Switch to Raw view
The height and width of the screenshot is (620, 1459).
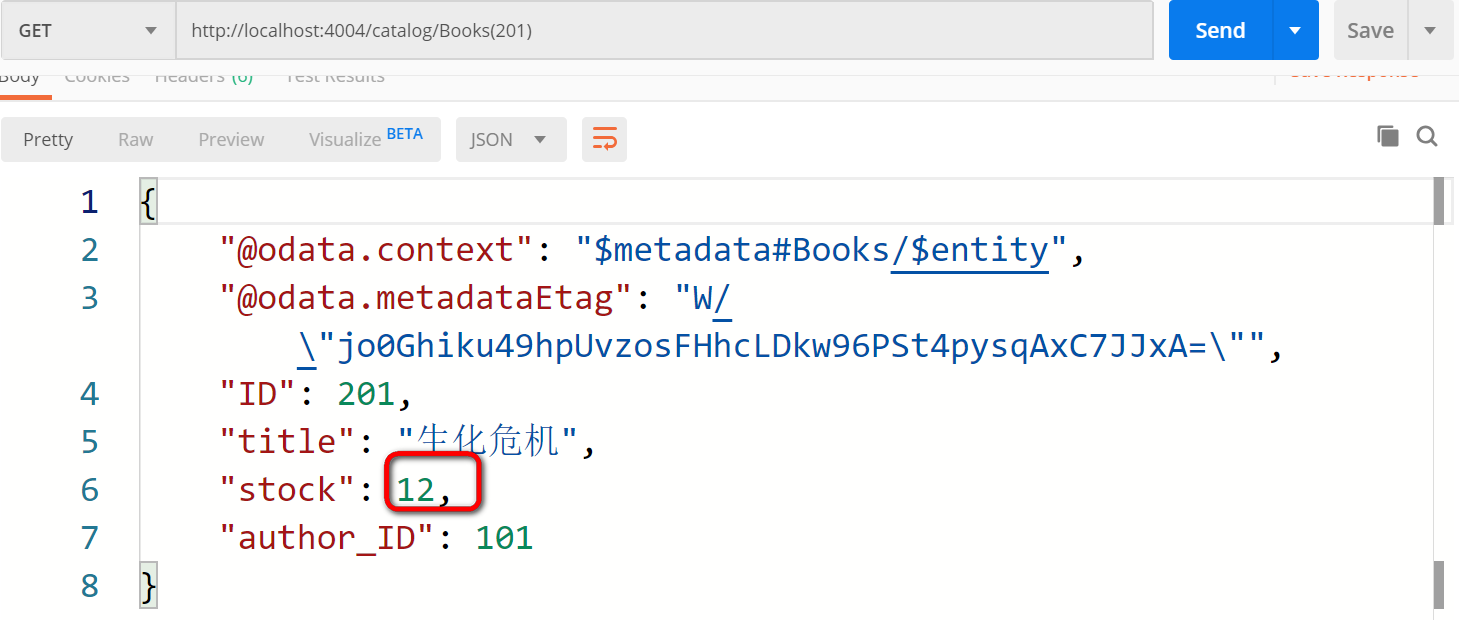tap(136, 139)
